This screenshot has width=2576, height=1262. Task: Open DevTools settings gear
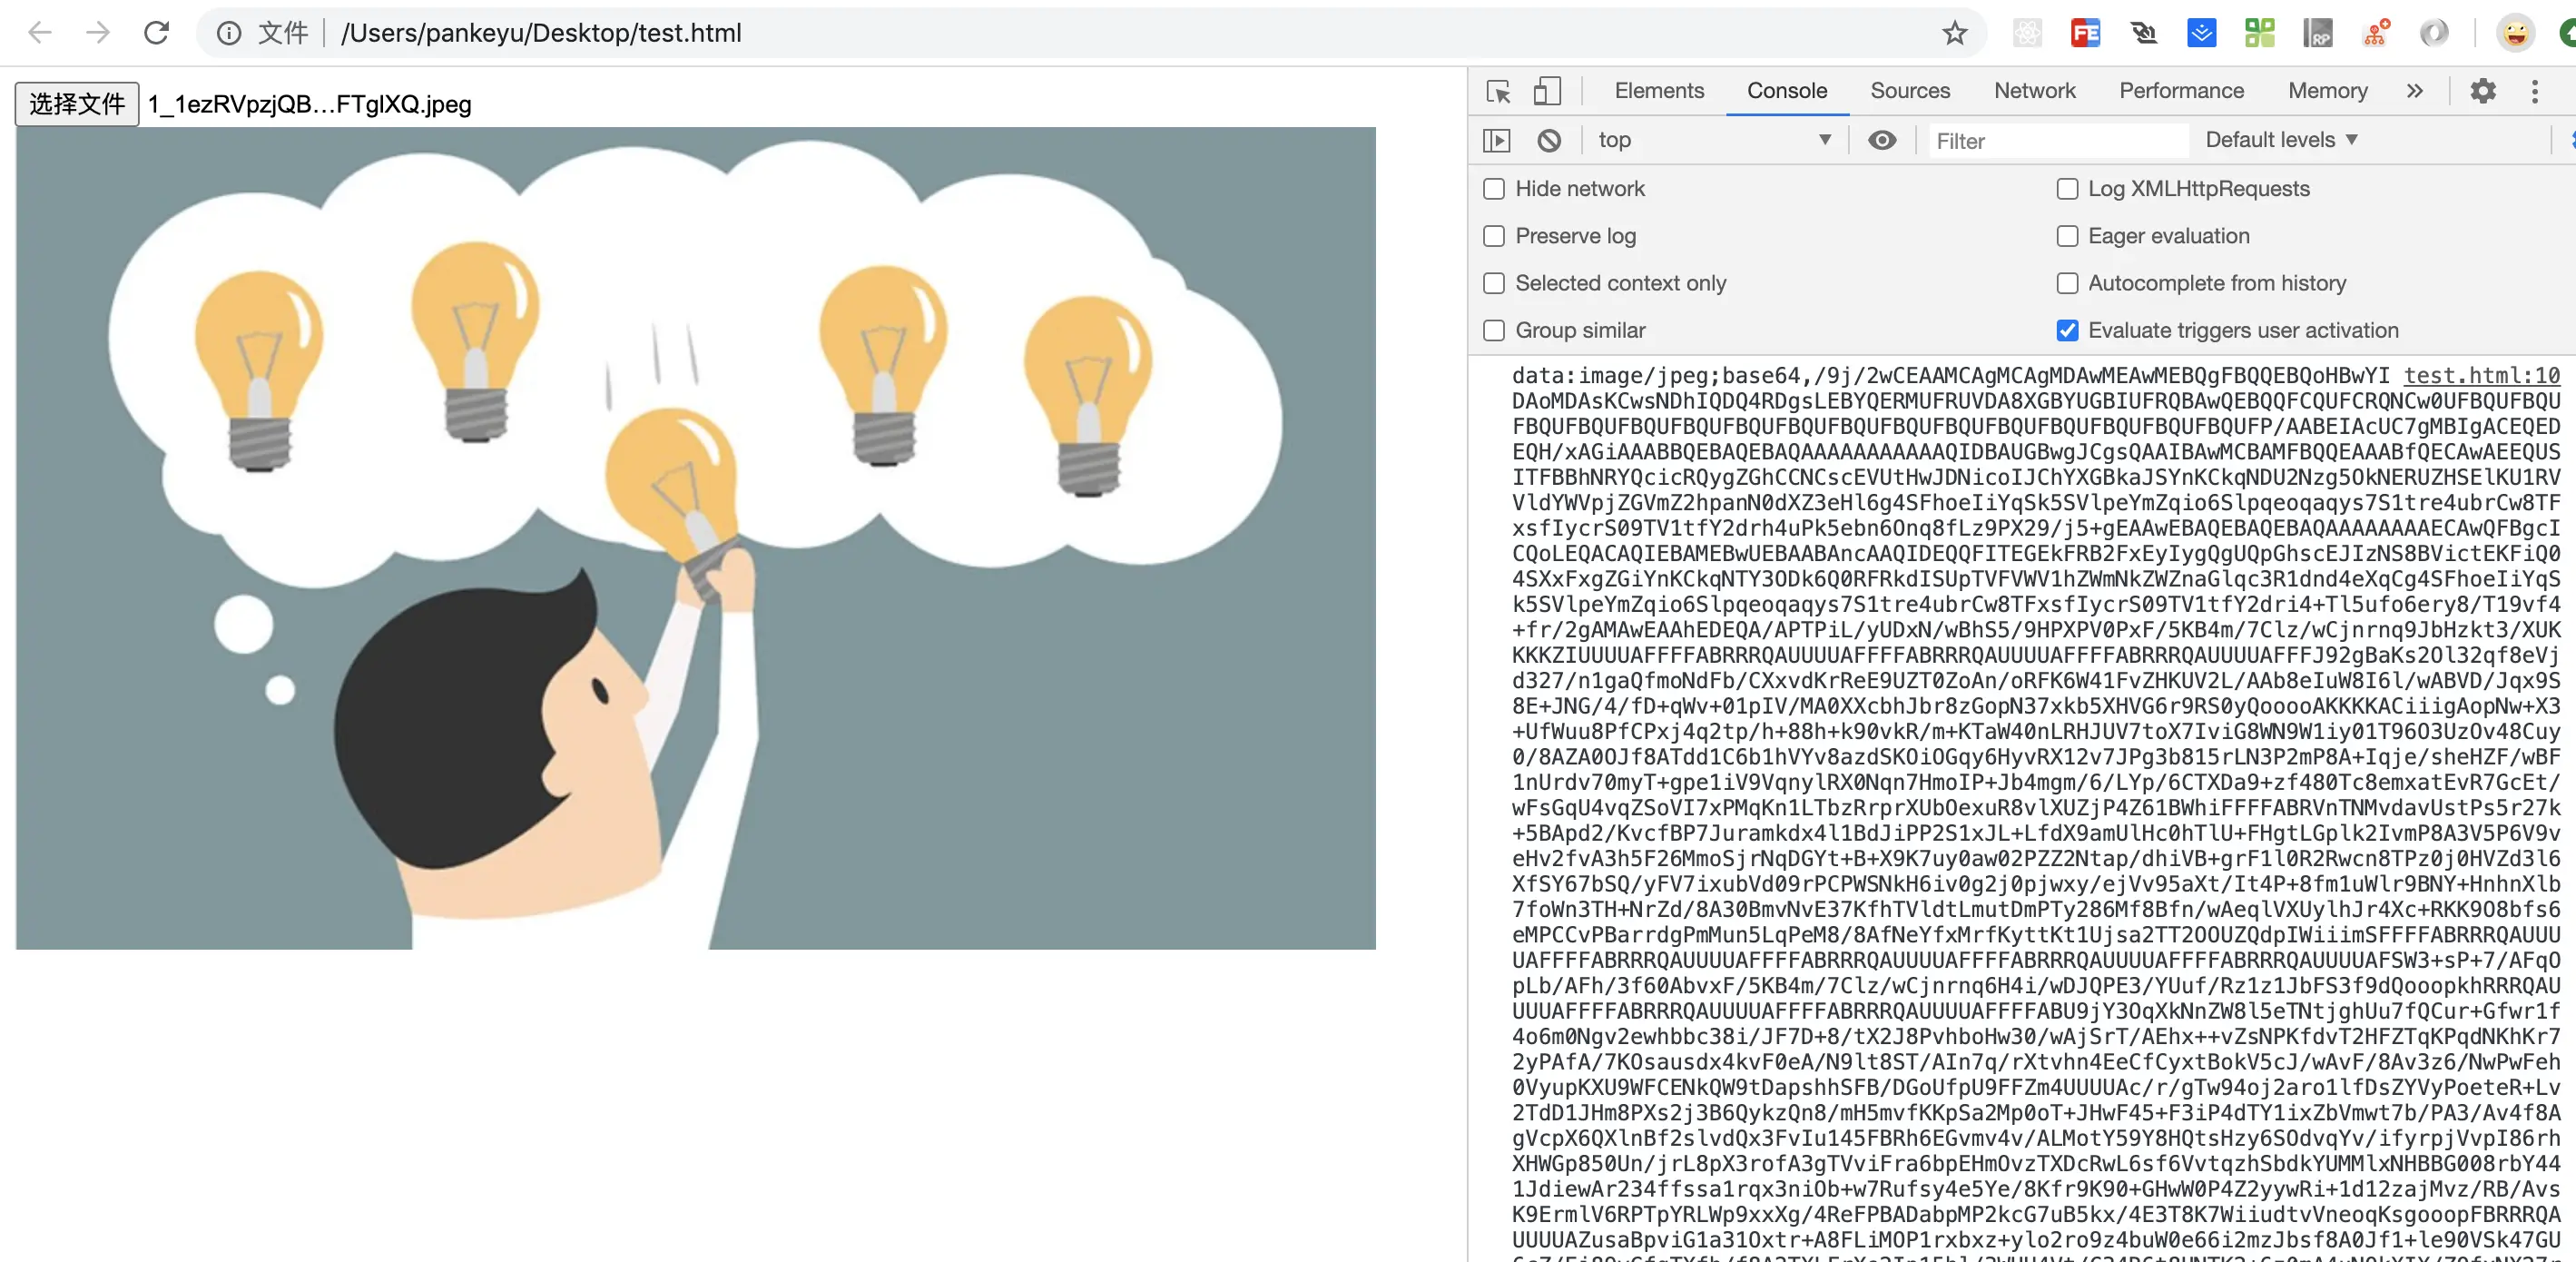click(2483, 91)
